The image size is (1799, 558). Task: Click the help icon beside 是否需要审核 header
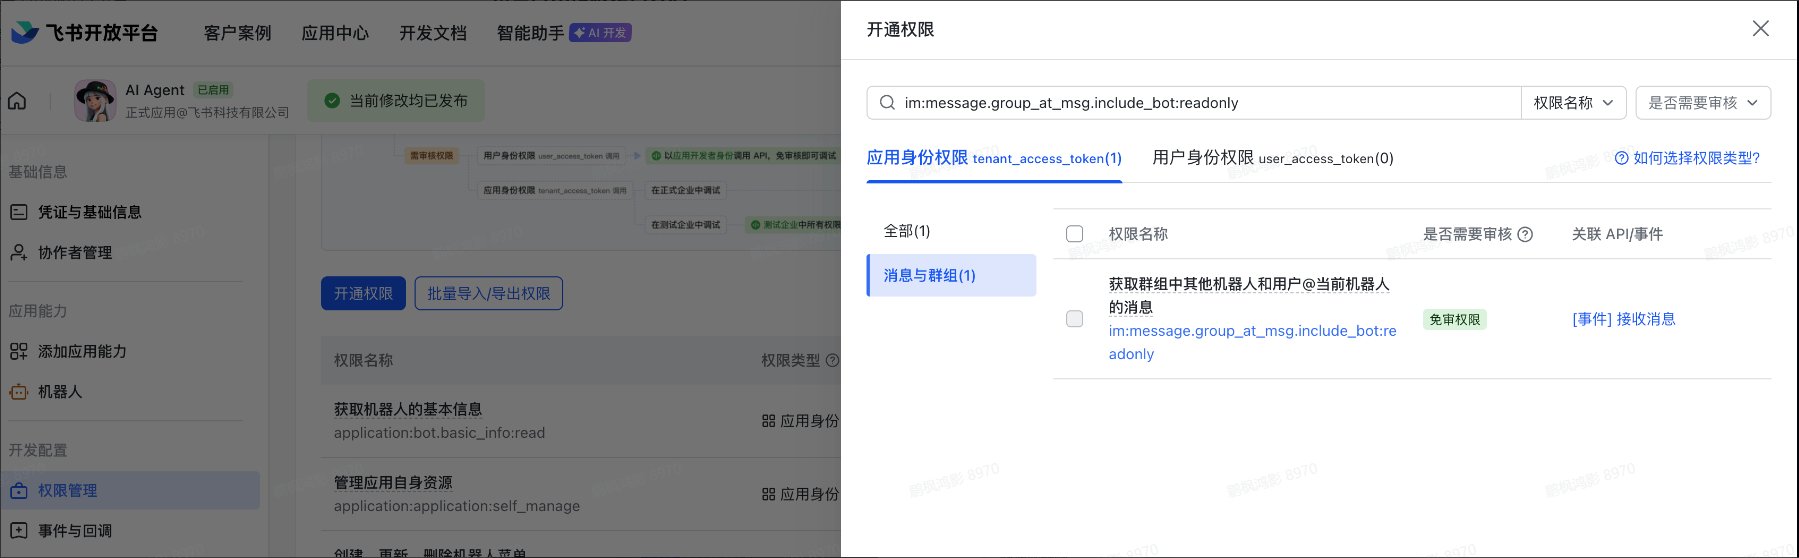coord(1525,235)
